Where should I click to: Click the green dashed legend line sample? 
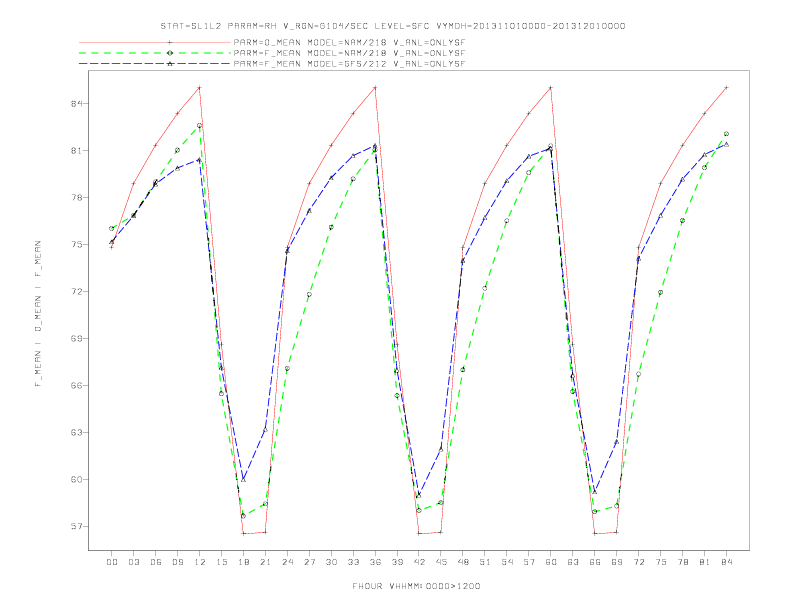(155, 53)
